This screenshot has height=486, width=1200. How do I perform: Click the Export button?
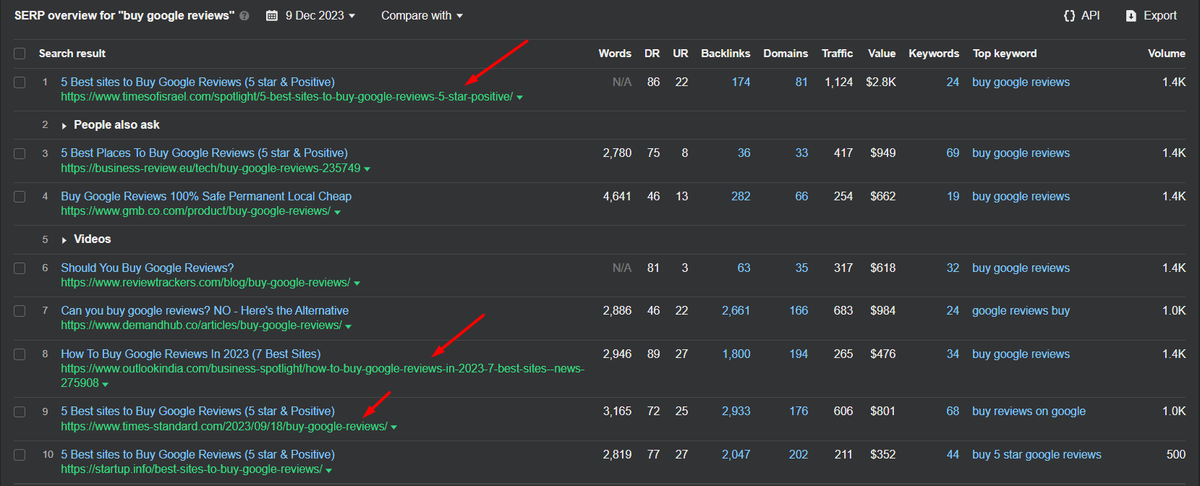click(x=1151, y=16)
